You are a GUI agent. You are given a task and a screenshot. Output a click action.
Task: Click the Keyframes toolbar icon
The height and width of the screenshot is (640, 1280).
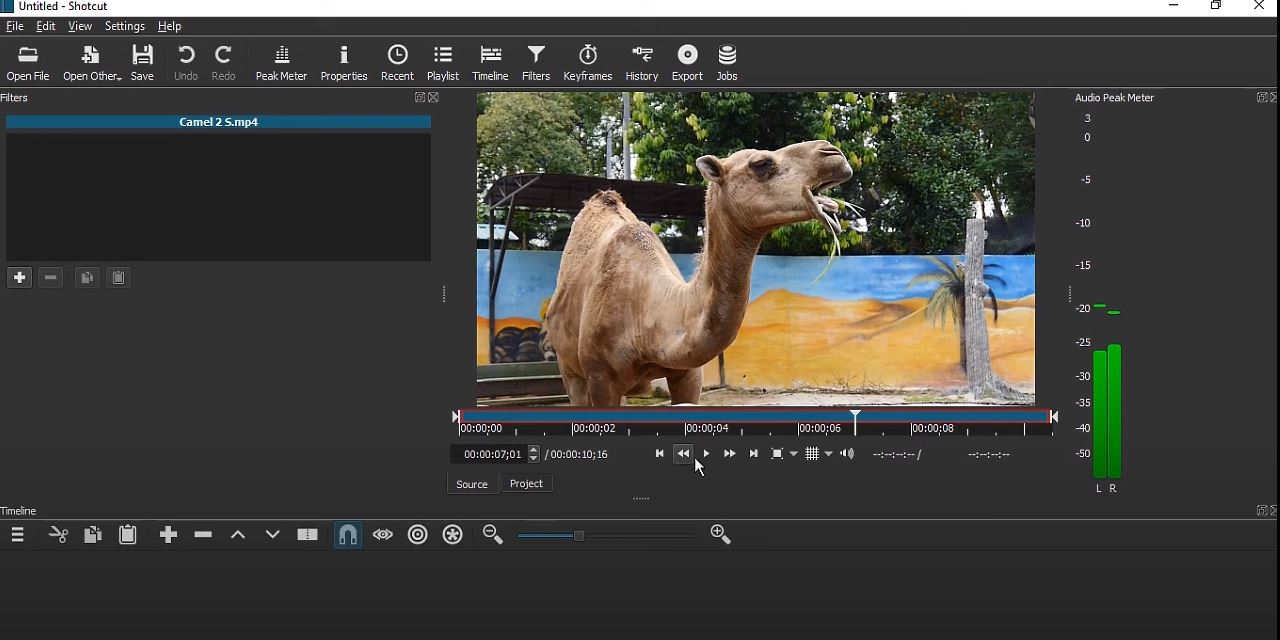pyautogui.click(x=587, y=63)
